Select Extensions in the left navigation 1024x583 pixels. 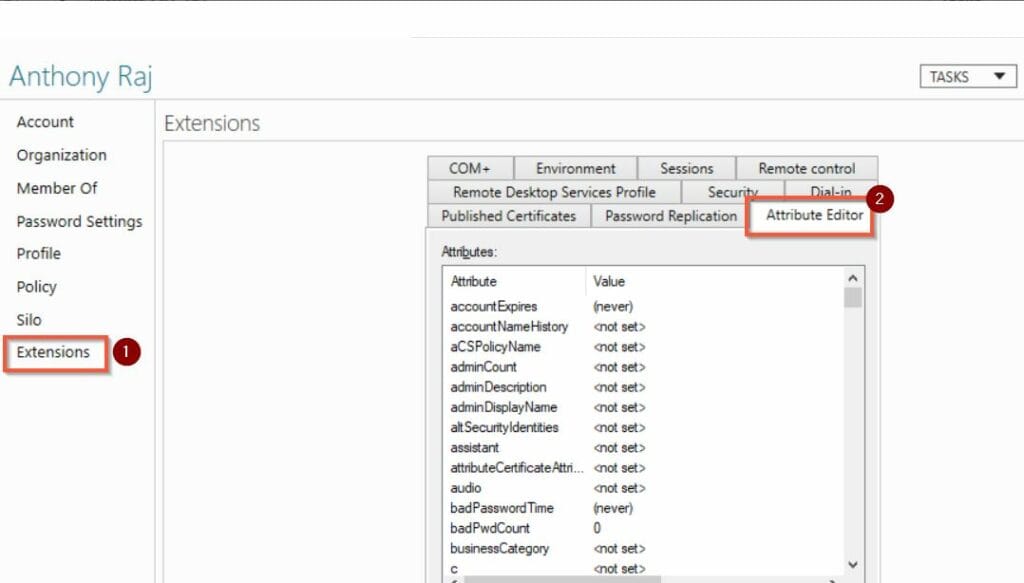[x=56, y=353]
